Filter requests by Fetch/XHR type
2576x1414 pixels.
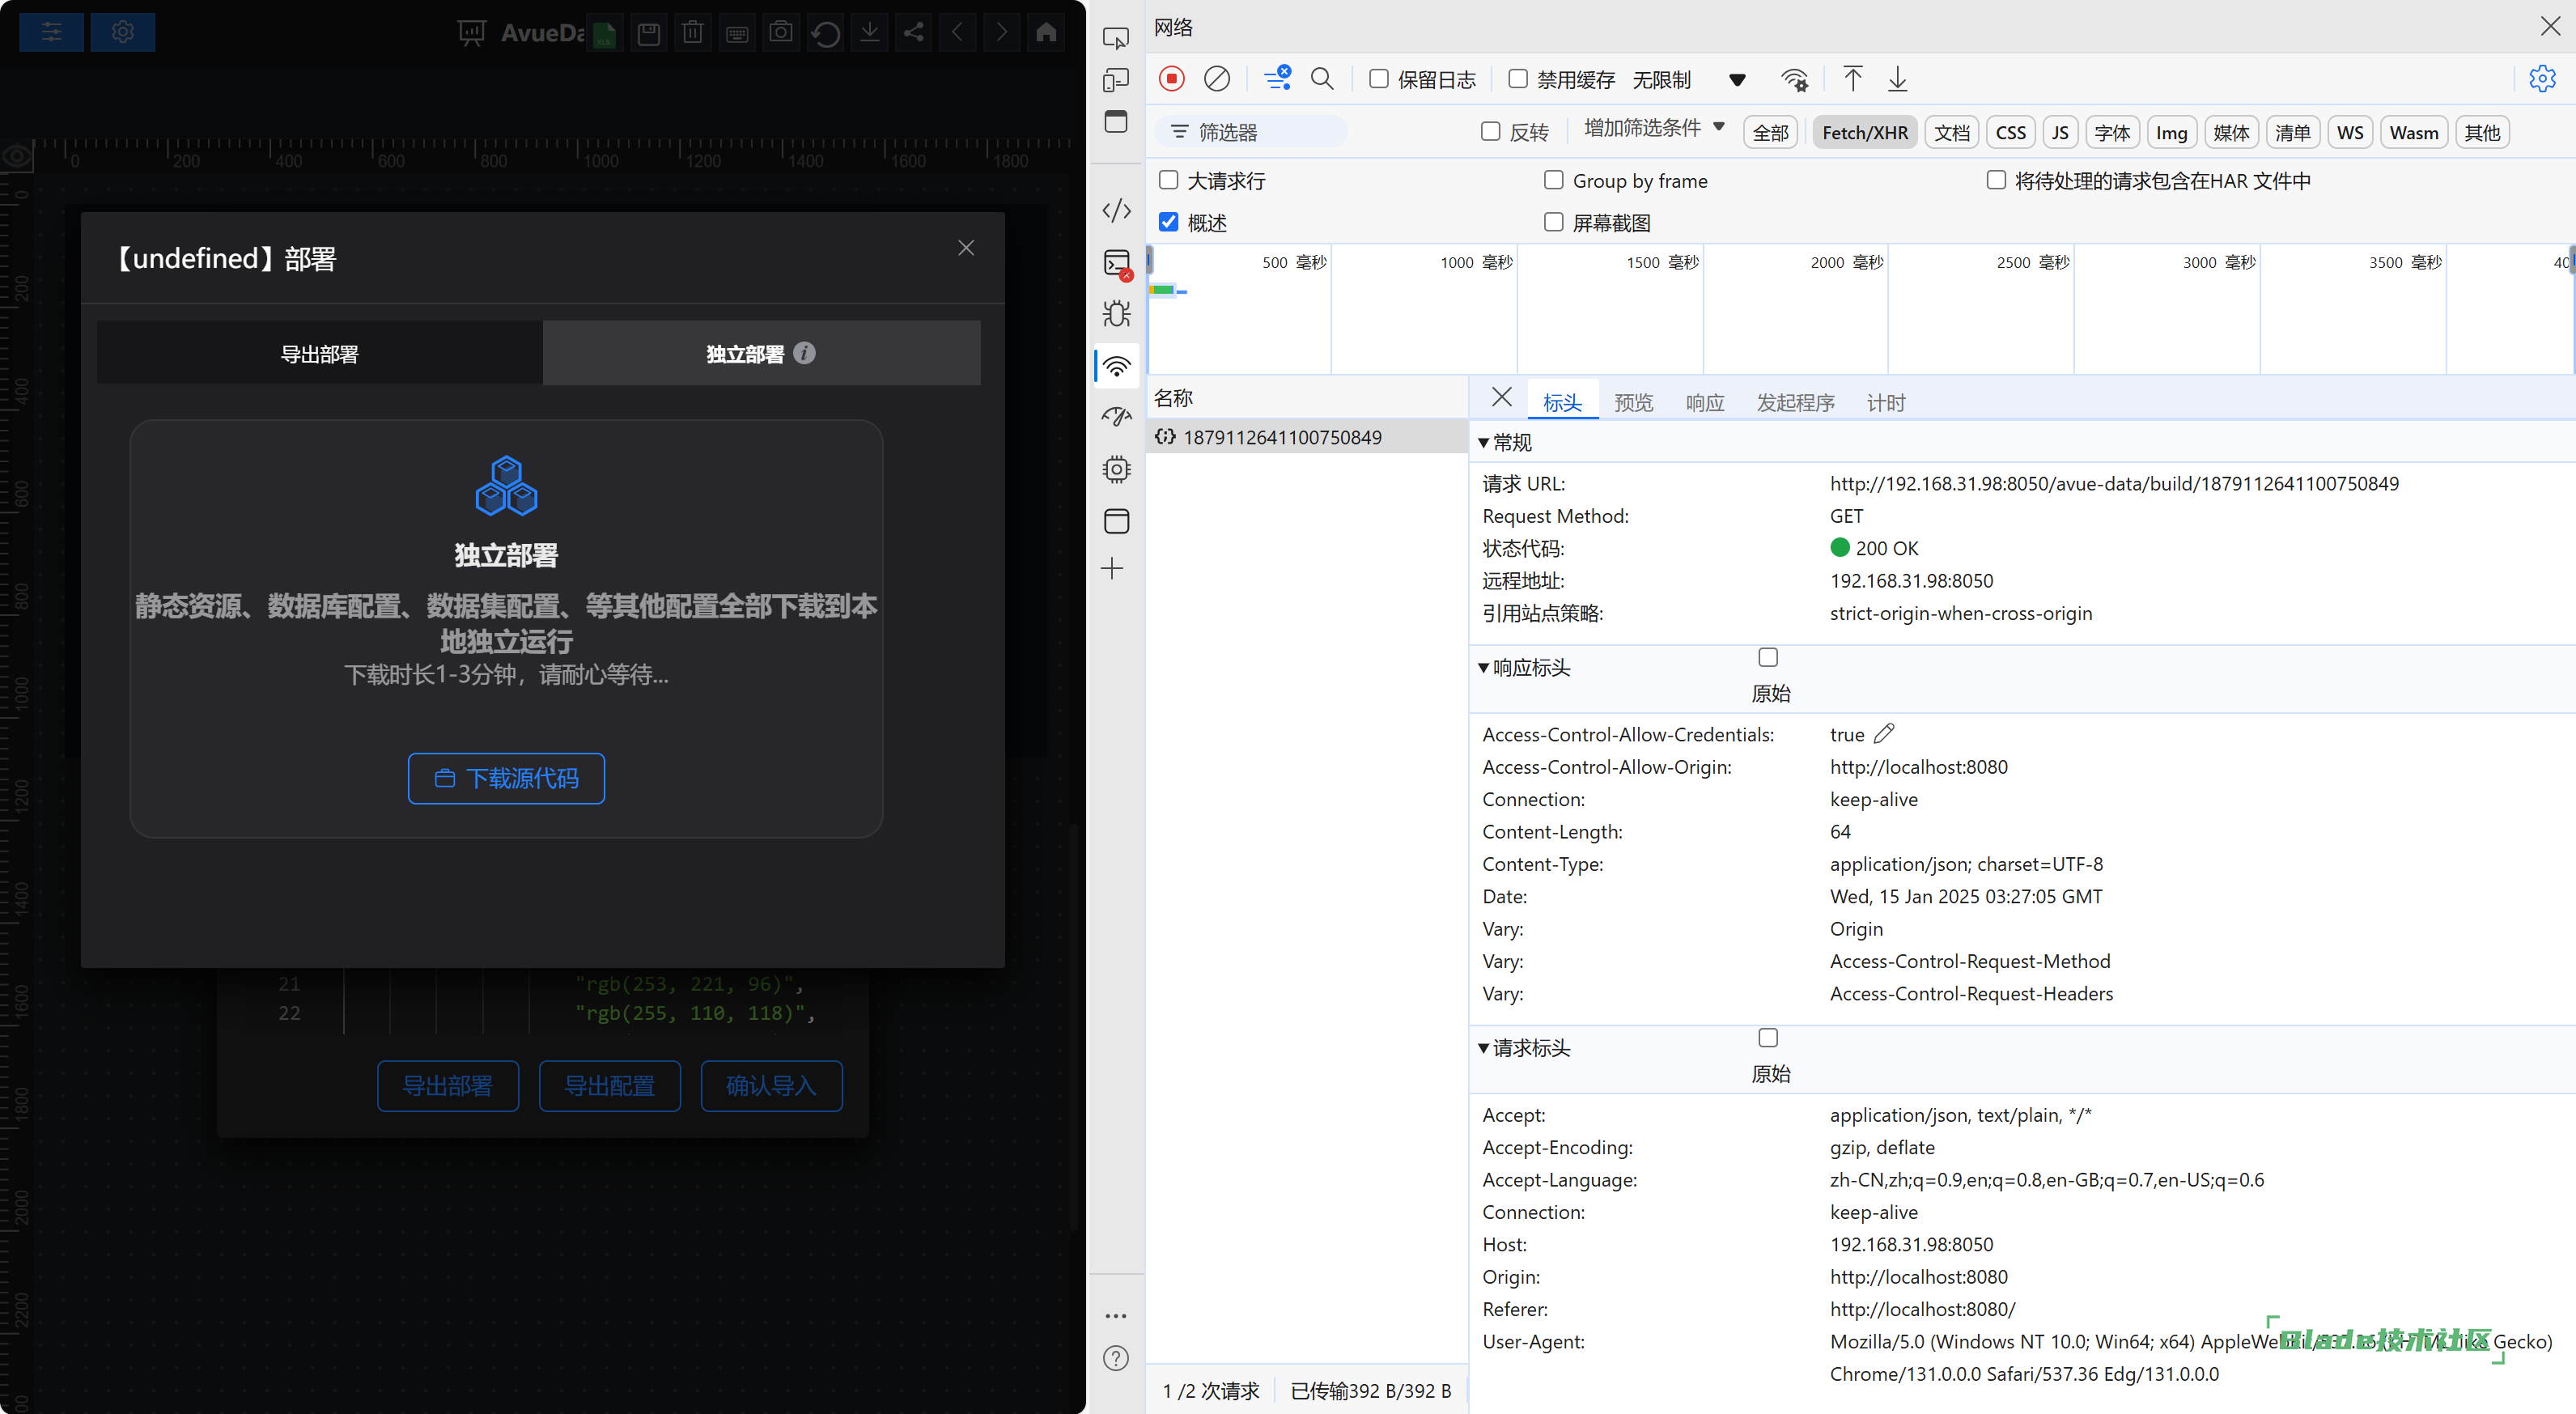[1865, 132]
